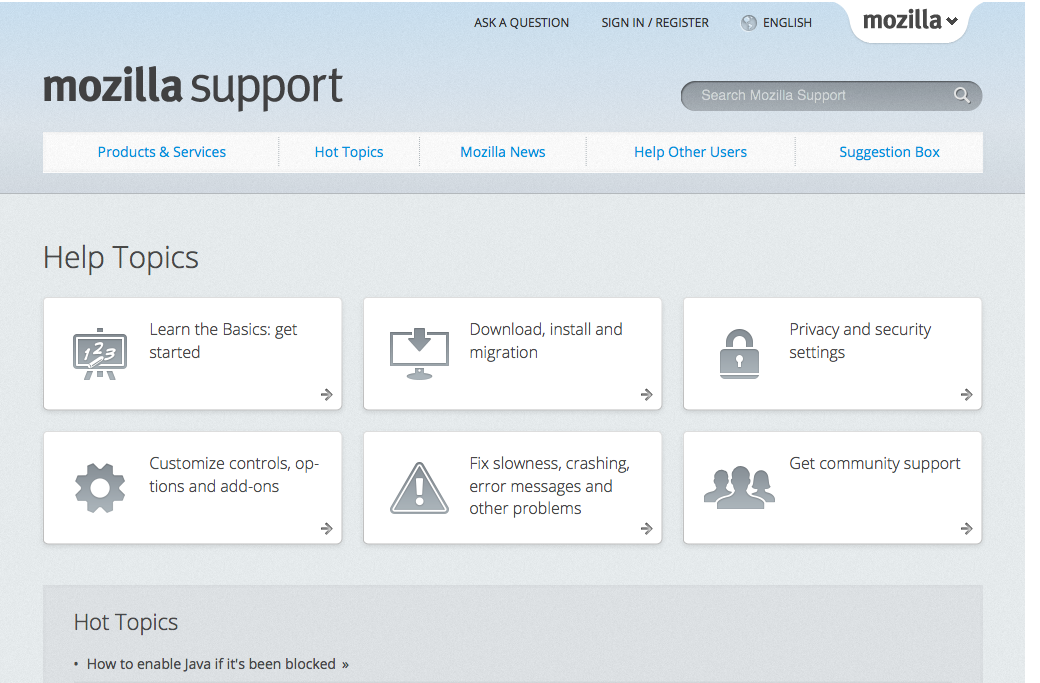
Task: Click the chalkboard Learn the Basics icon
Action: (x=99, y=353)
